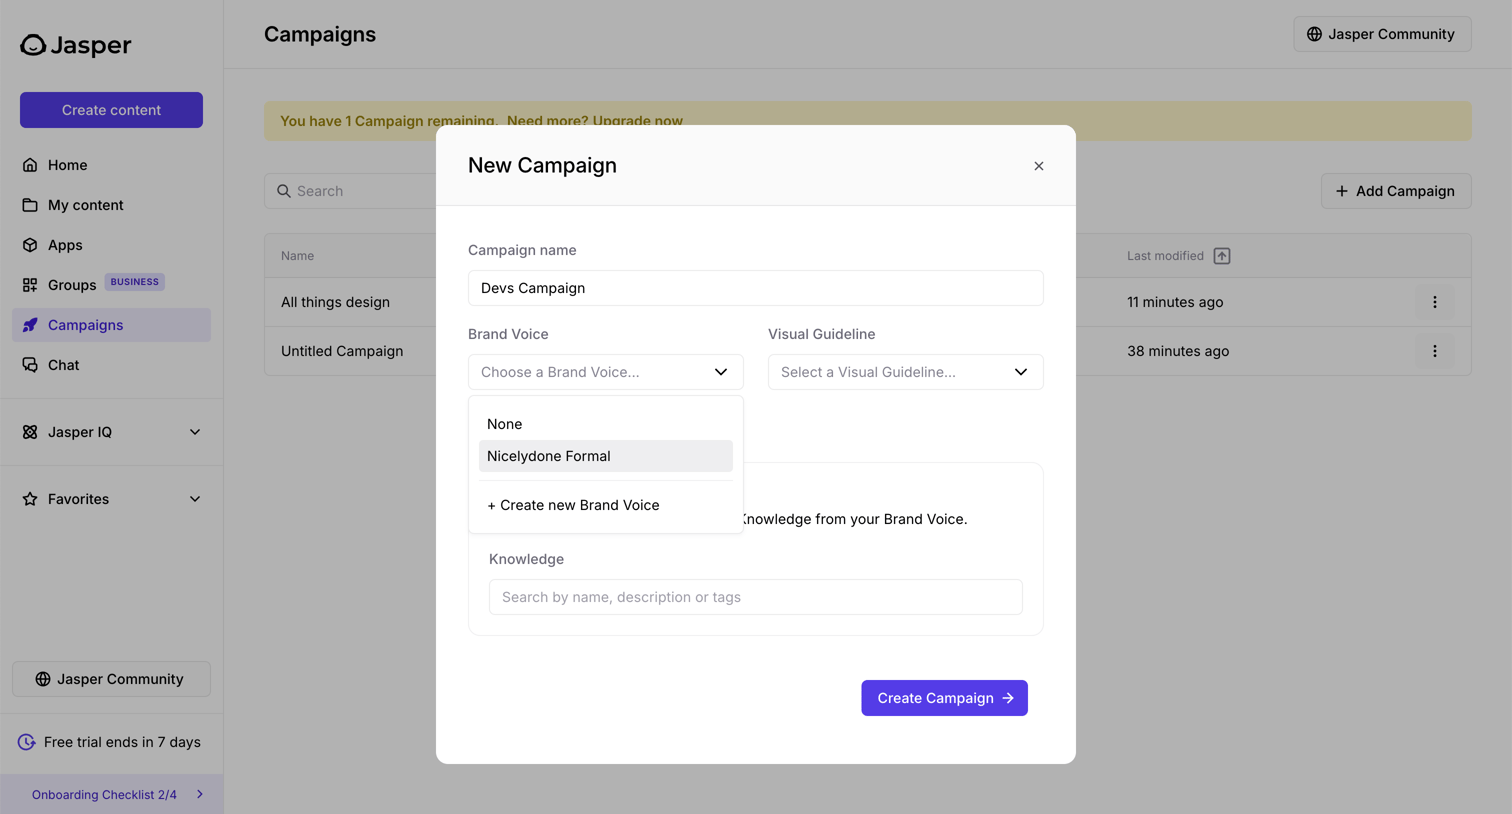Click the 11 minutes ago timestamp

(x=1175, y=302)
